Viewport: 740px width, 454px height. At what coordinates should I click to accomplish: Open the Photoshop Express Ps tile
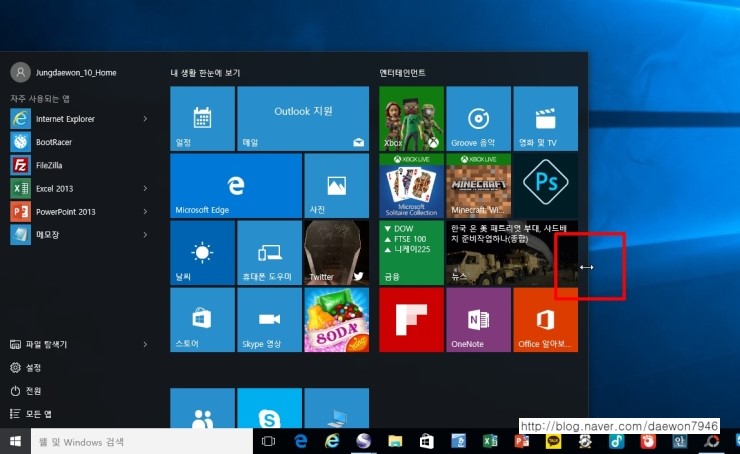[546, 186]
